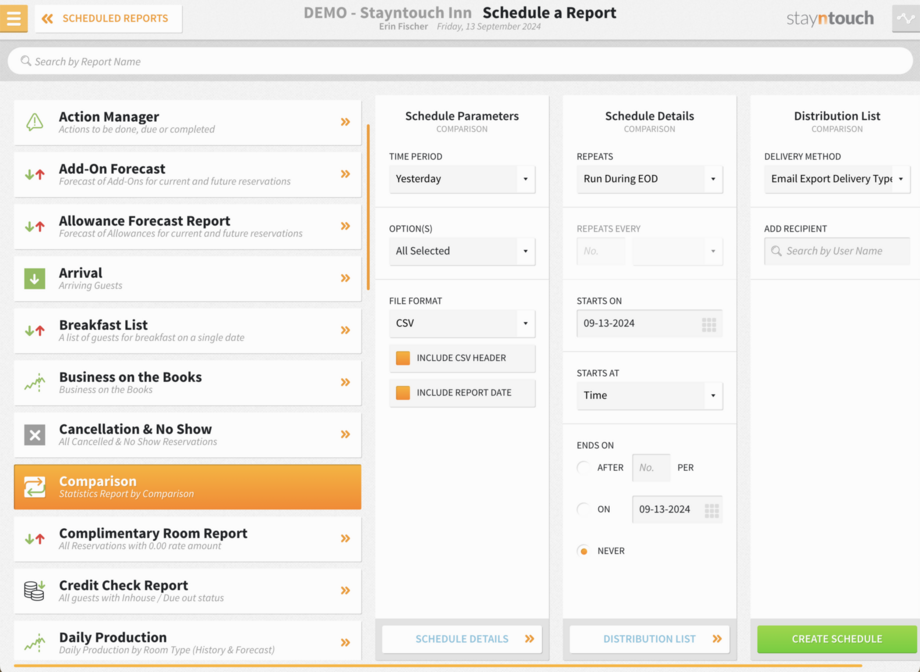Viewport: 920px width, 672px height.
Task: Click the activity pulse icon top right
Action: 906,18
